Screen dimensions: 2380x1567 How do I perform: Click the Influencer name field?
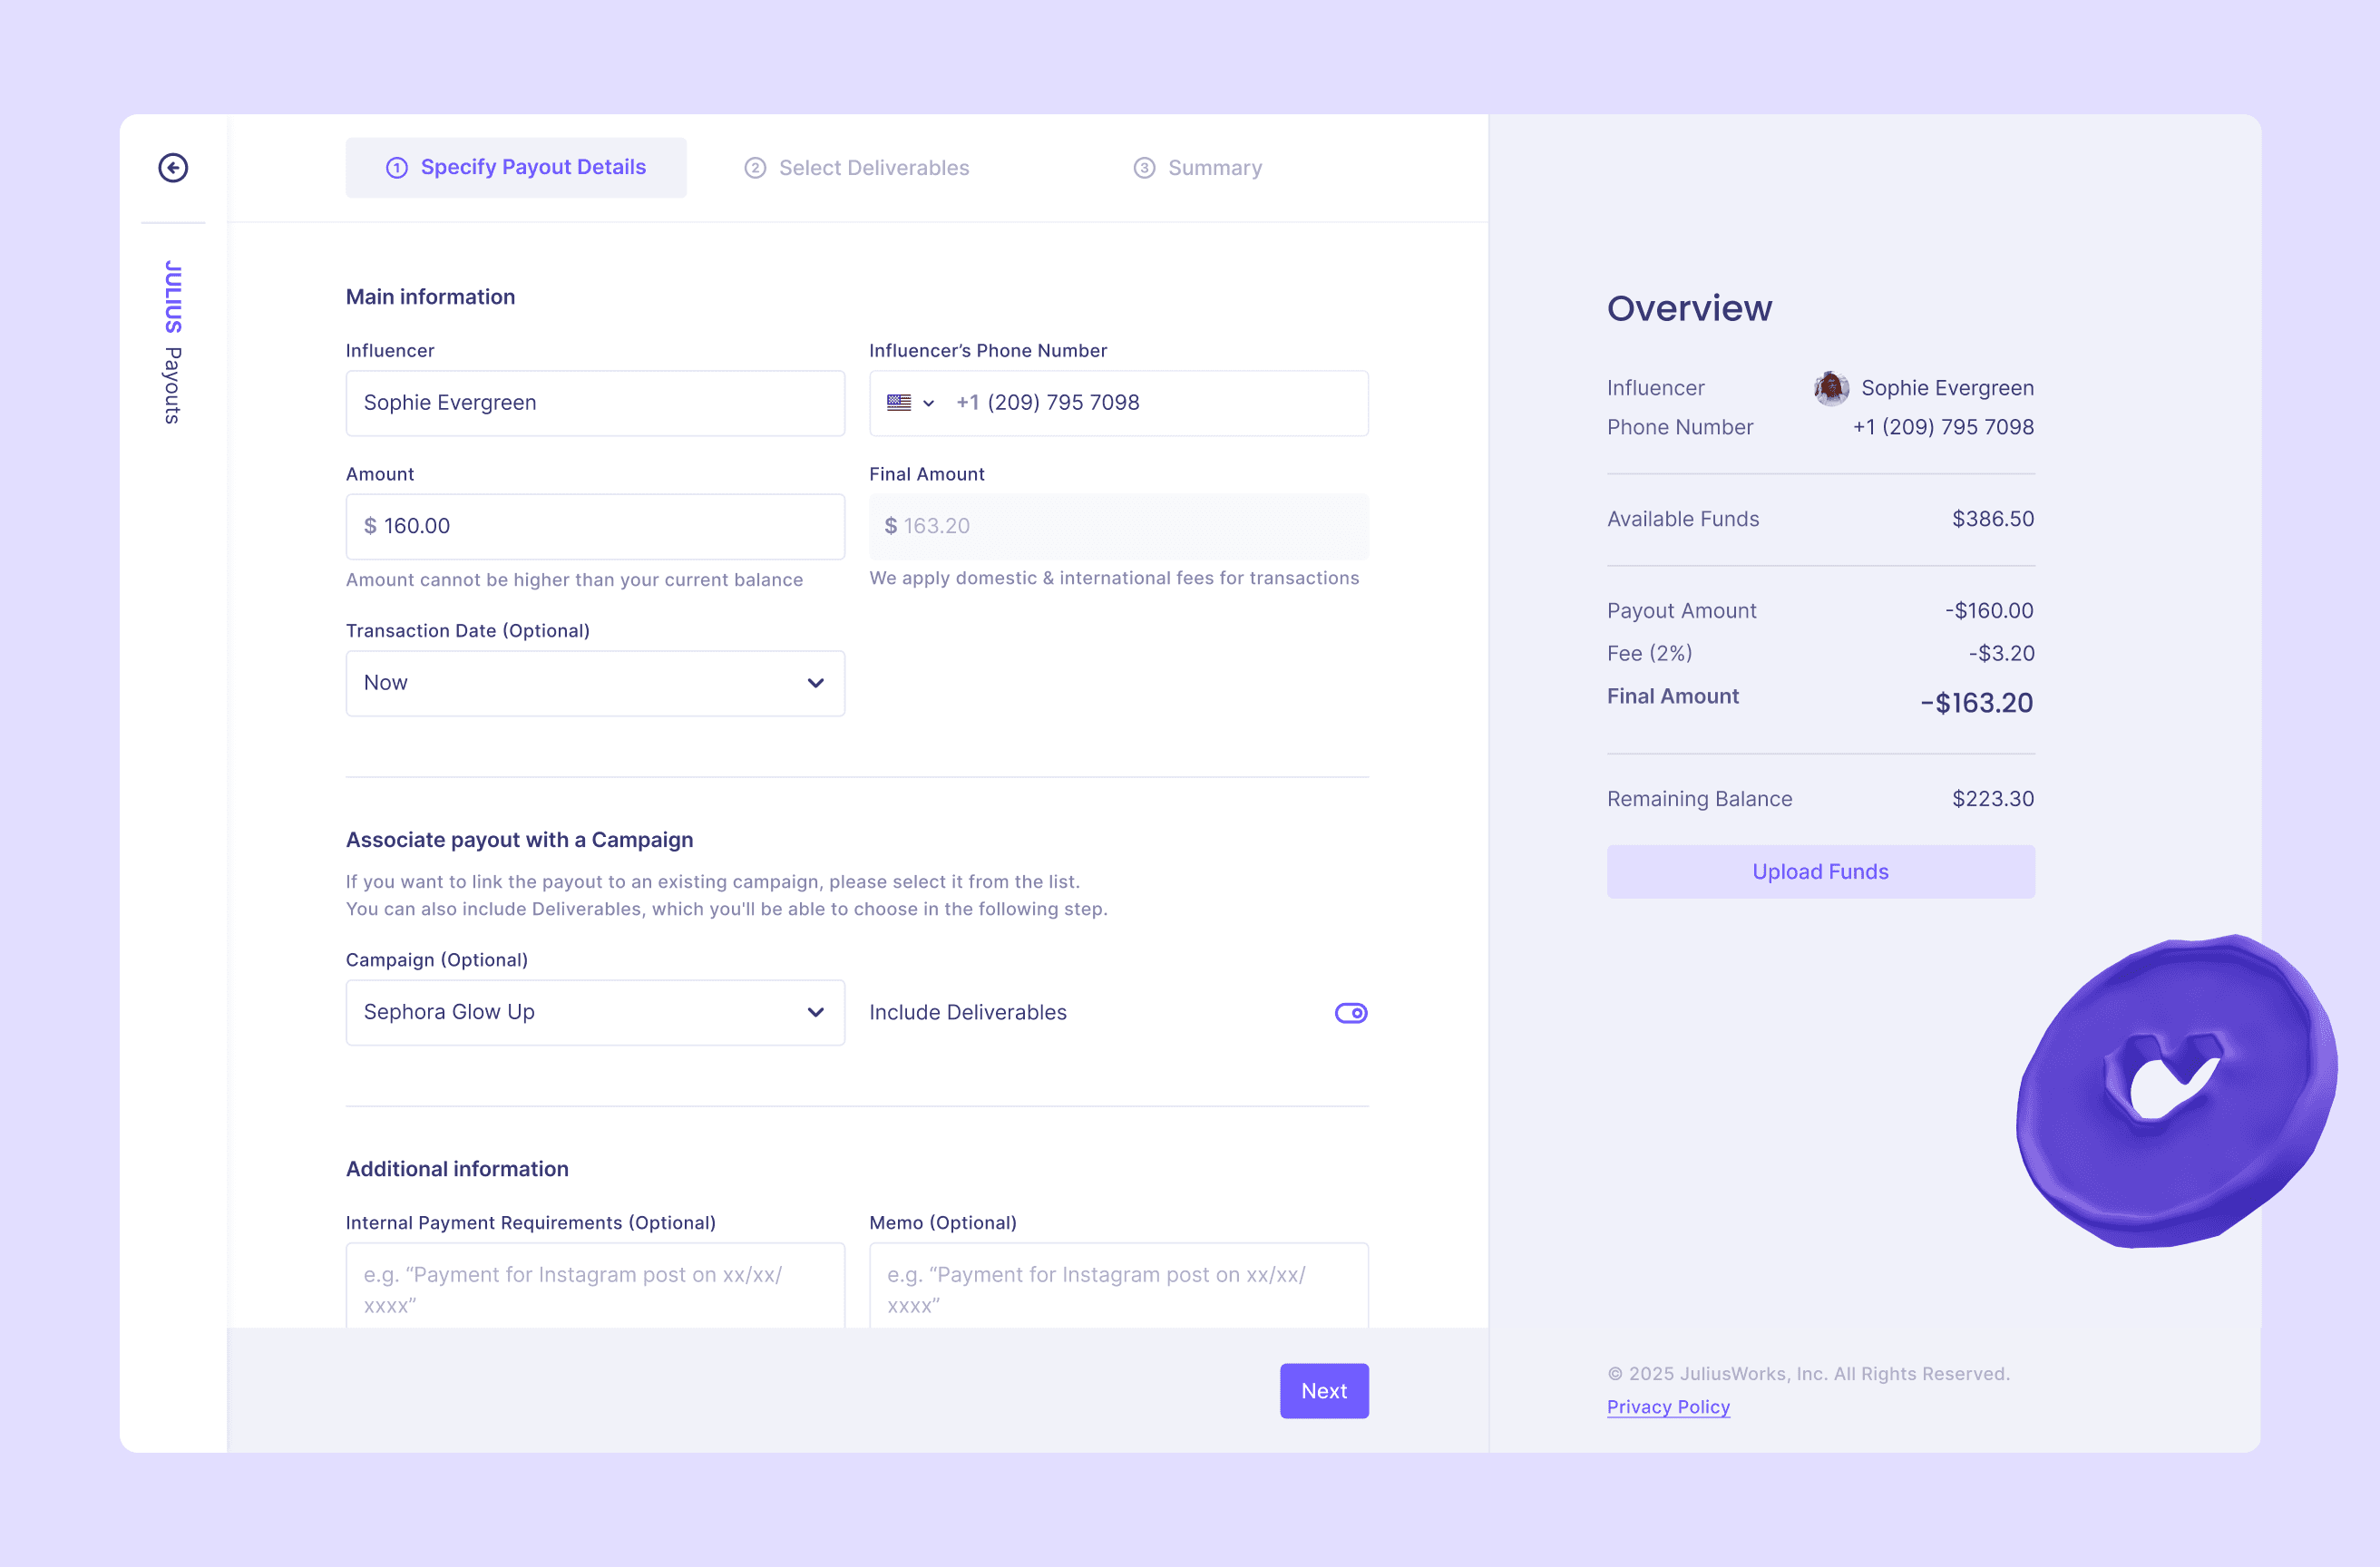pyautogui.click(x=595, y=403)
